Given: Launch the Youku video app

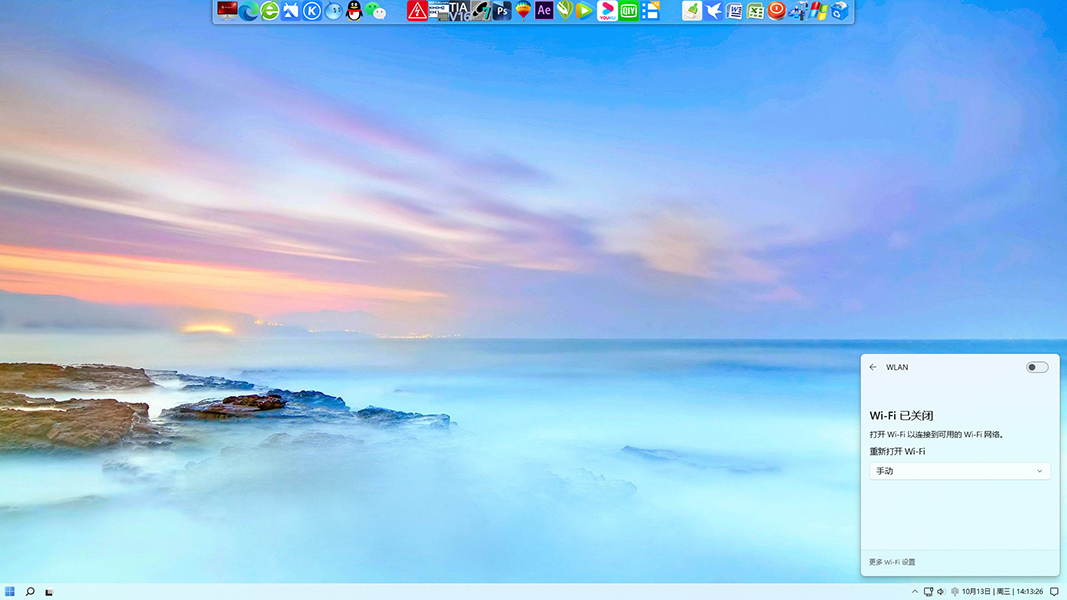Looking at the screenshot, I should [607, 11].
